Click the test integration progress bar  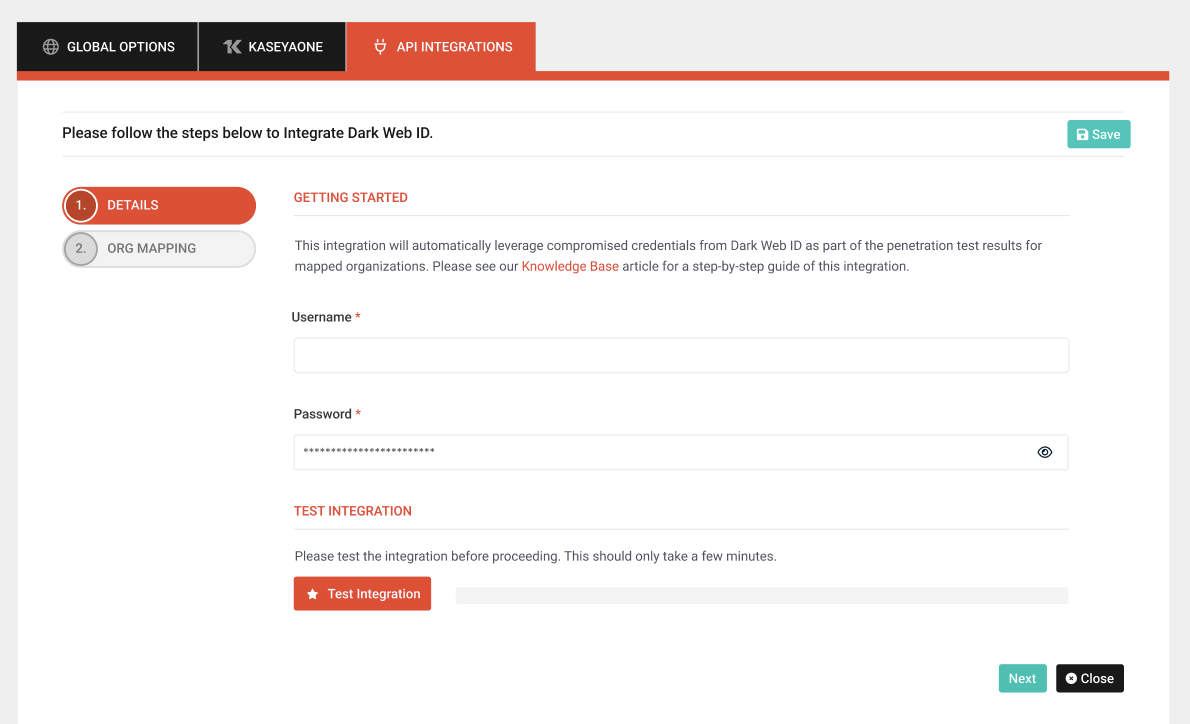[x=761, y=596]
